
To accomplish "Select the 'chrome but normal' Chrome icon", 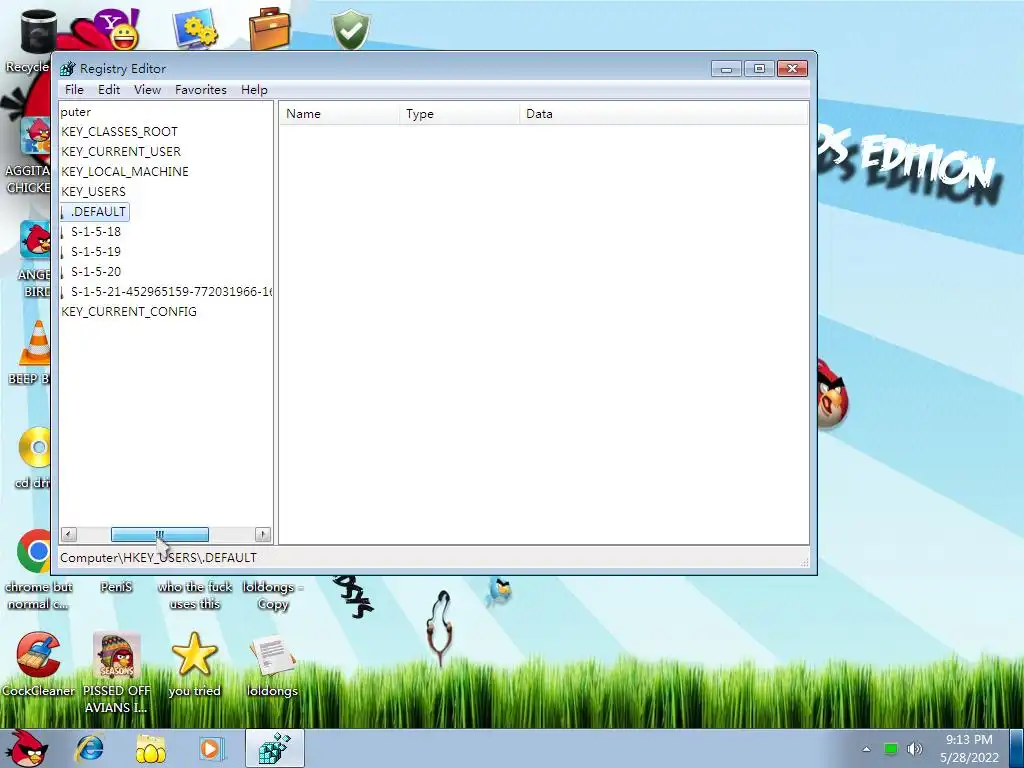I will tap(36, 568).
